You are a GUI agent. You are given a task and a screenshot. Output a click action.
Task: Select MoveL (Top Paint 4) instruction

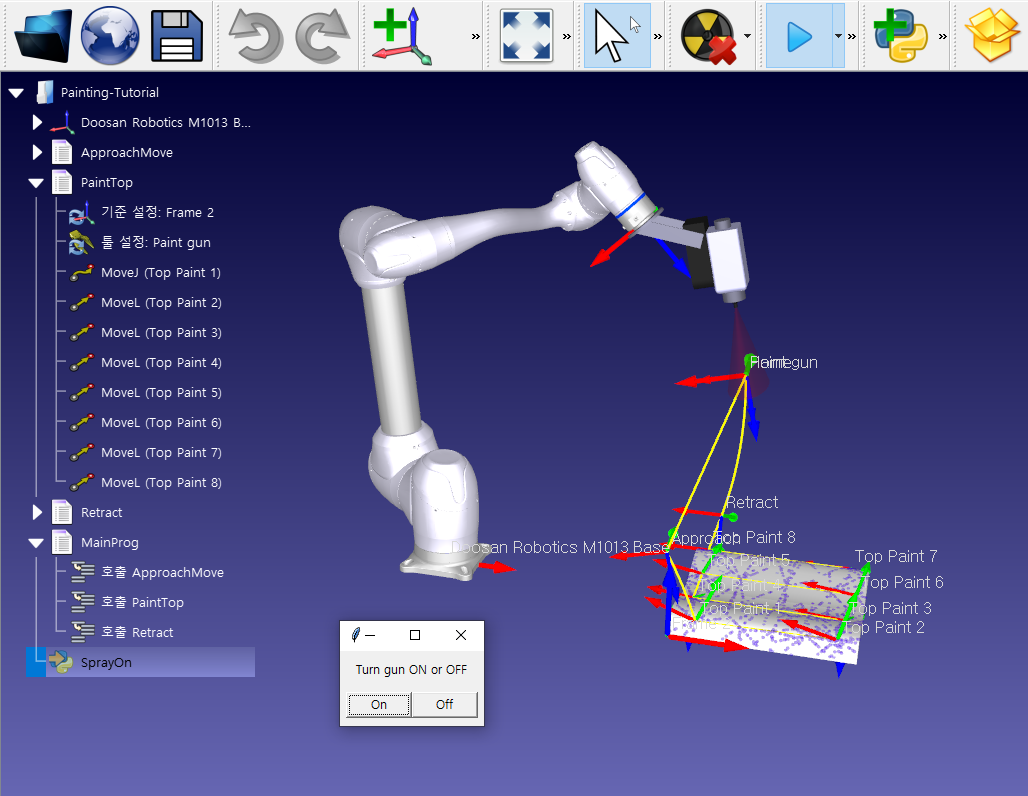(160, 363)
